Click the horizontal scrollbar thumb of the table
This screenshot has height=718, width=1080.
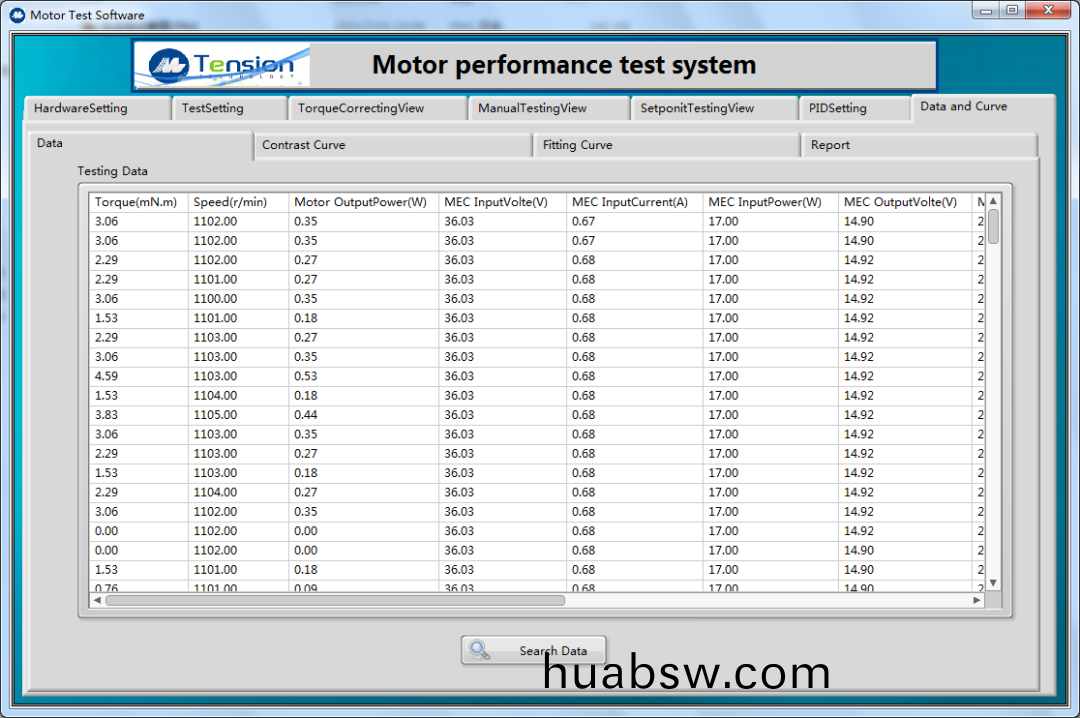click(335, 601)
